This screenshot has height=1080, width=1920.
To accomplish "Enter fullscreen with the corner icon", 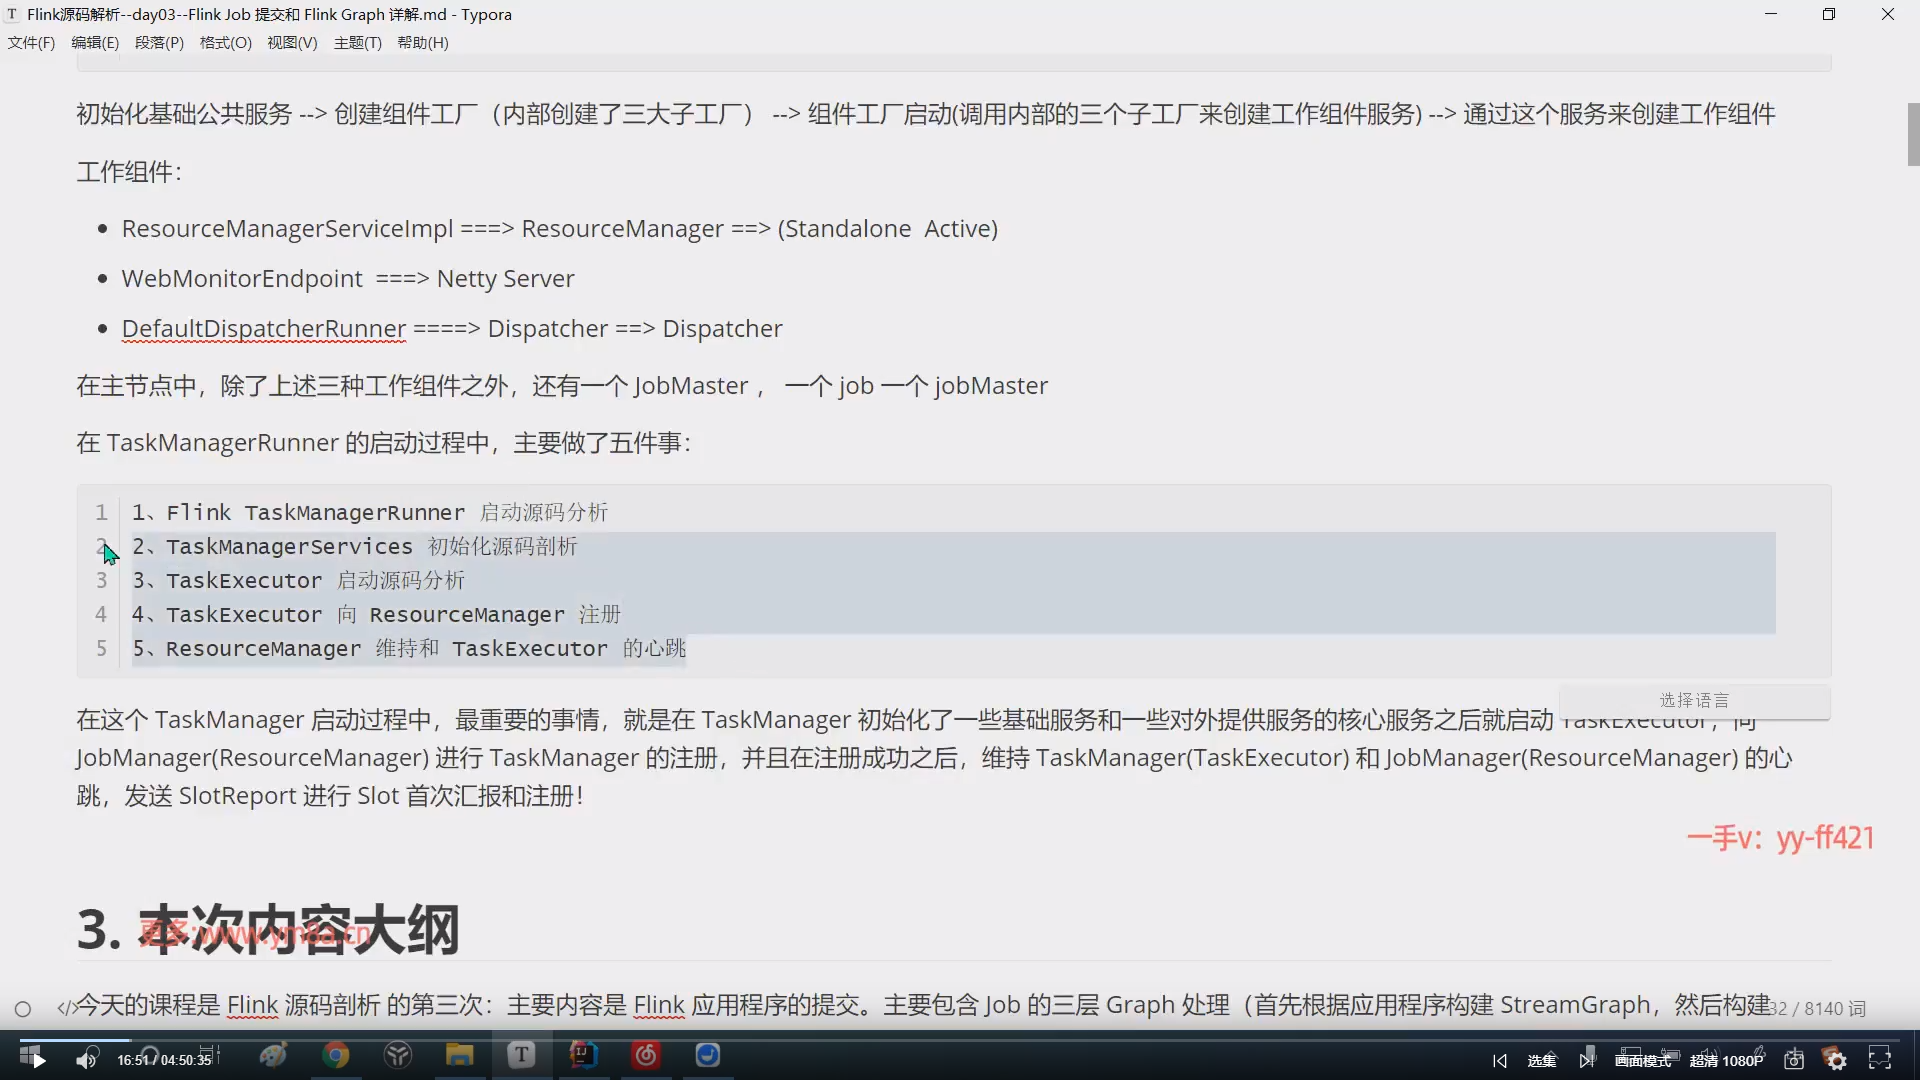I will (1880, 1059).
